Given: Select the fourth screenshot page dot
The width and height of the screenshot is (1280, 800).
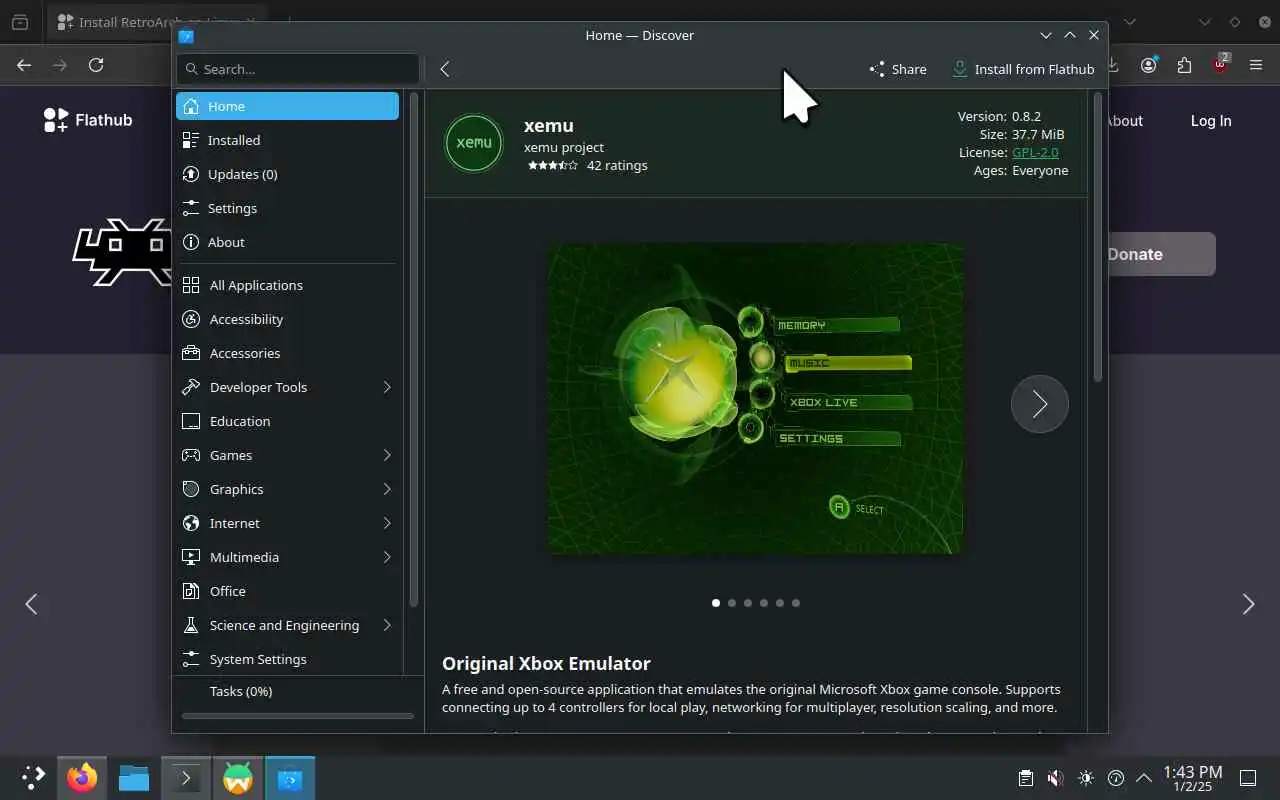Looking at the screenshot, I should pyautogui.click(x=764, y=603).
